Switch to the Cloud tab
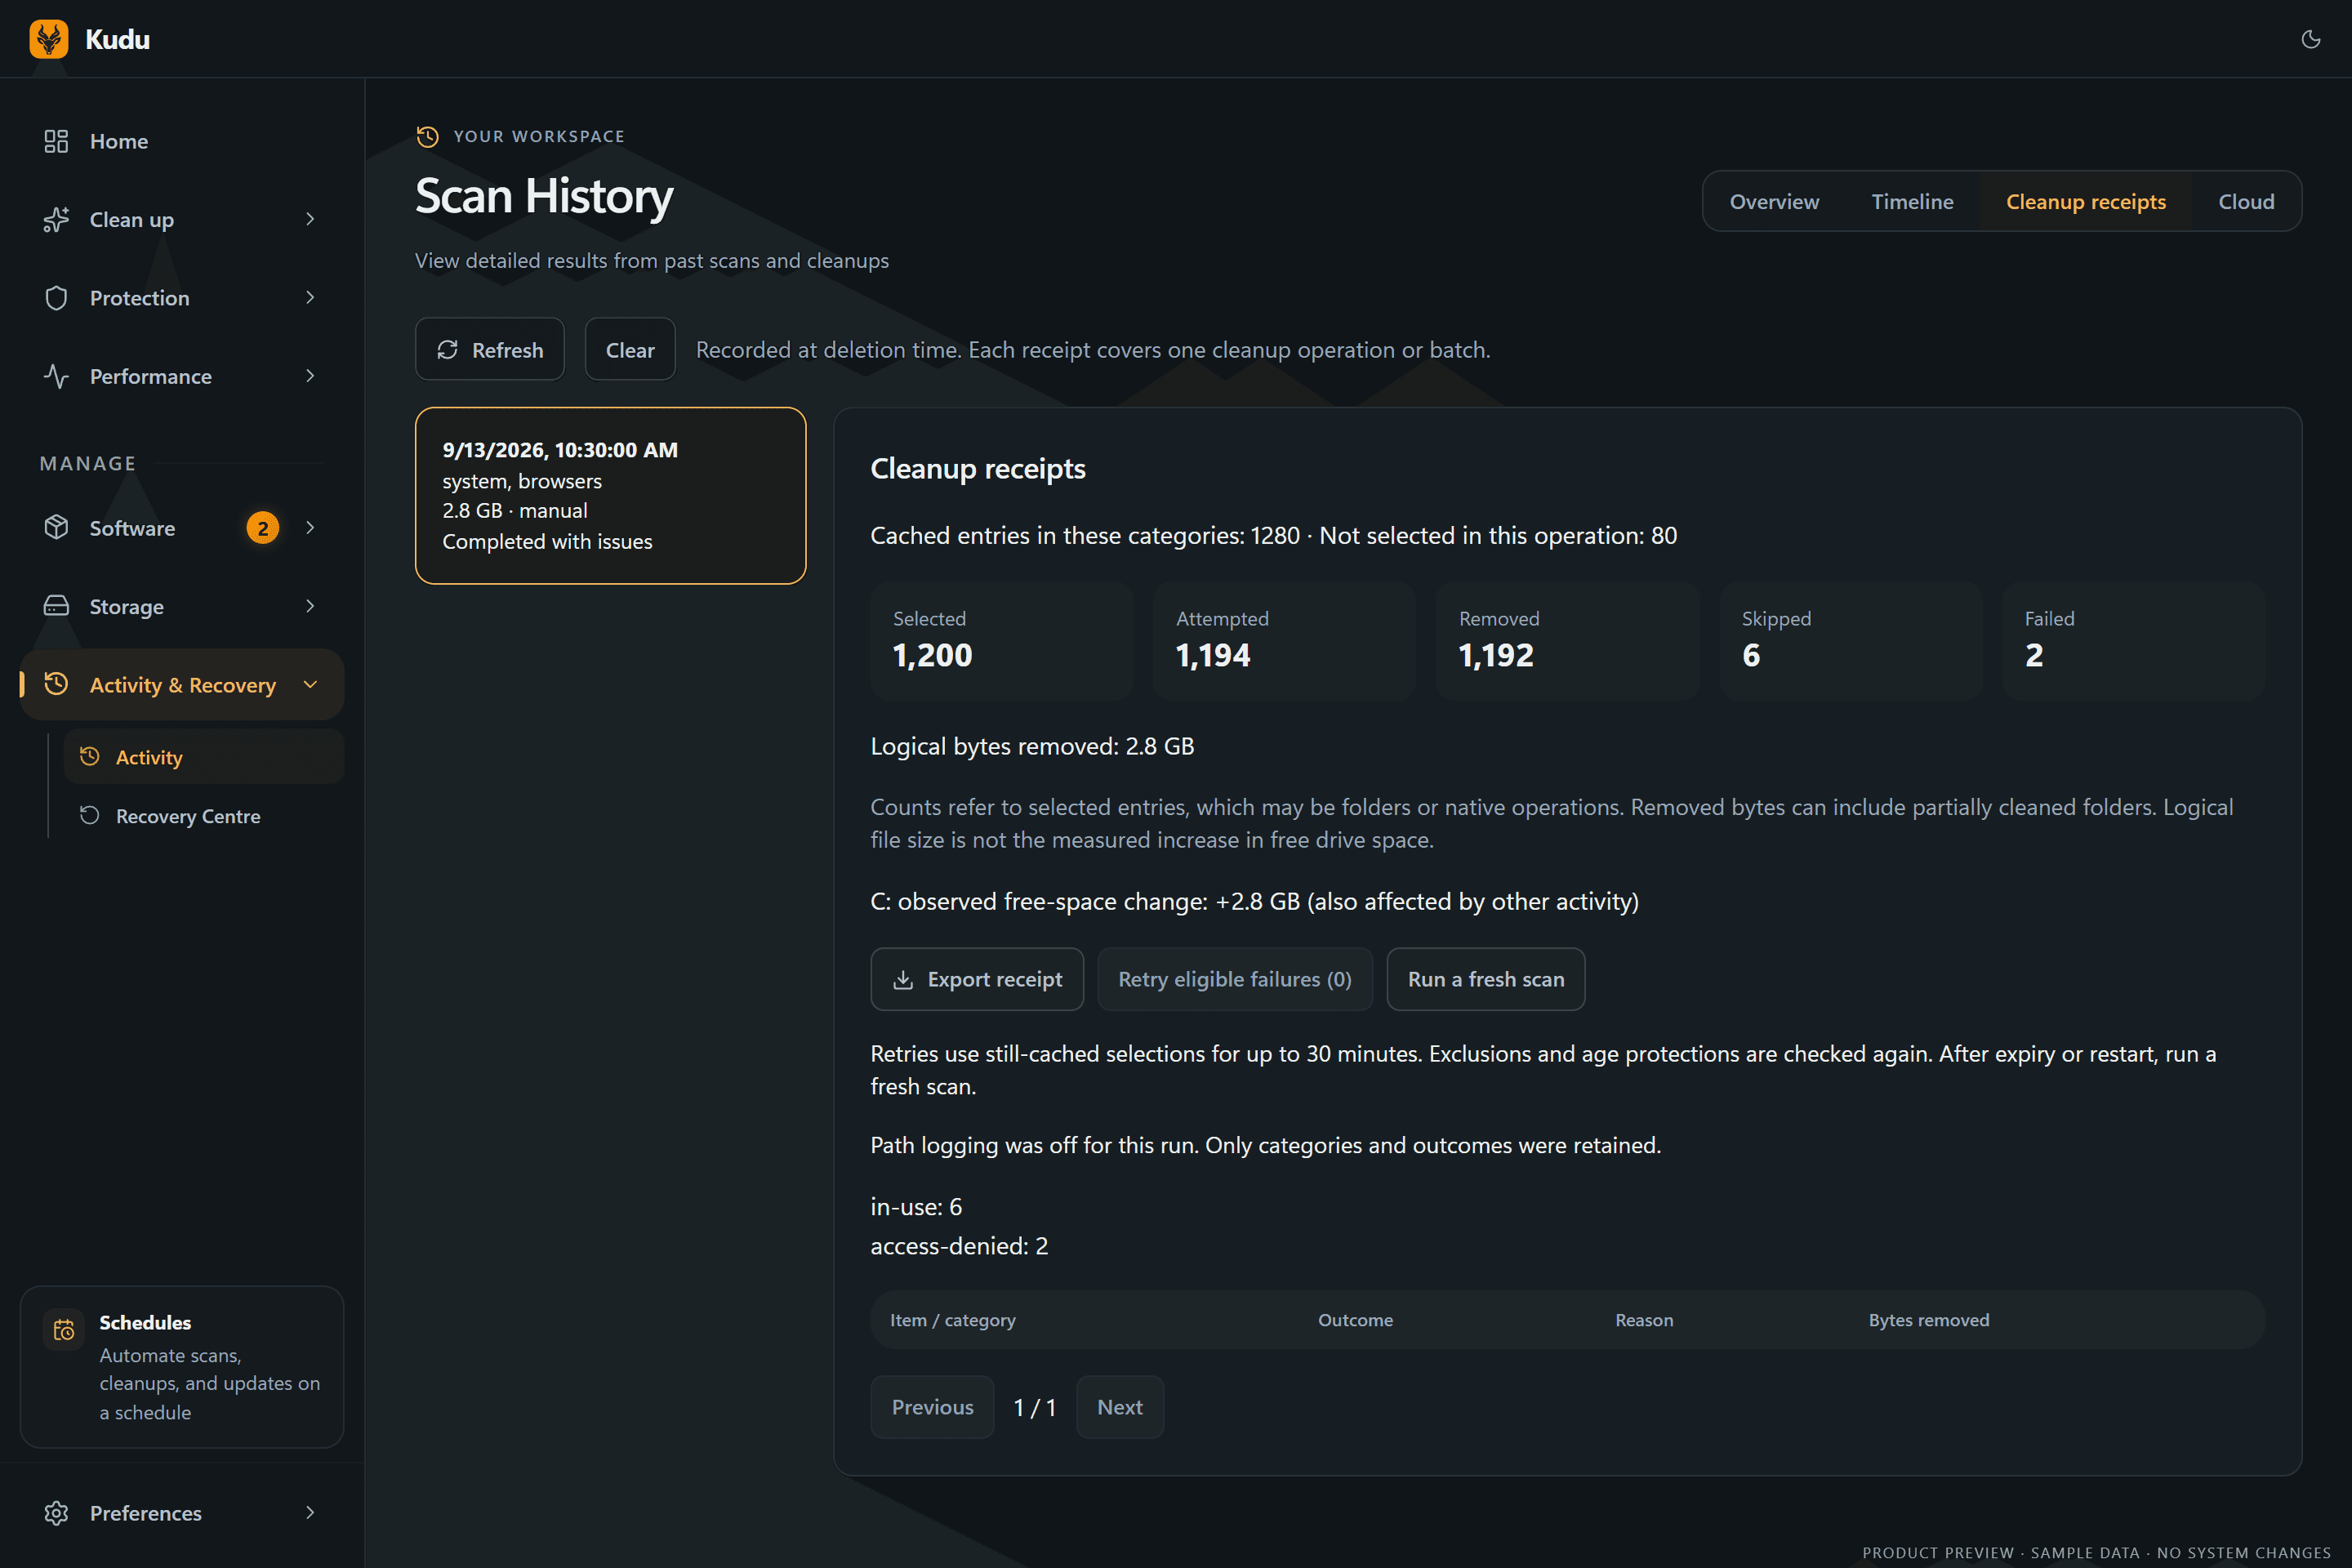The image size is (2352, 1568). 2246,201
